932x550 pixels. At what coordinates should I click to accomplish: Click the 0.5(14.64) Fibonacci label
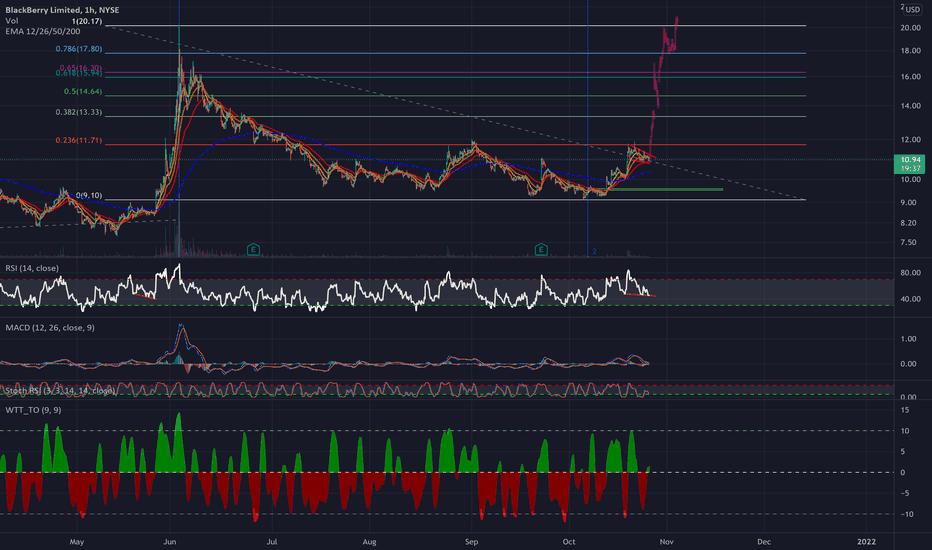click(x=83, y=92)
